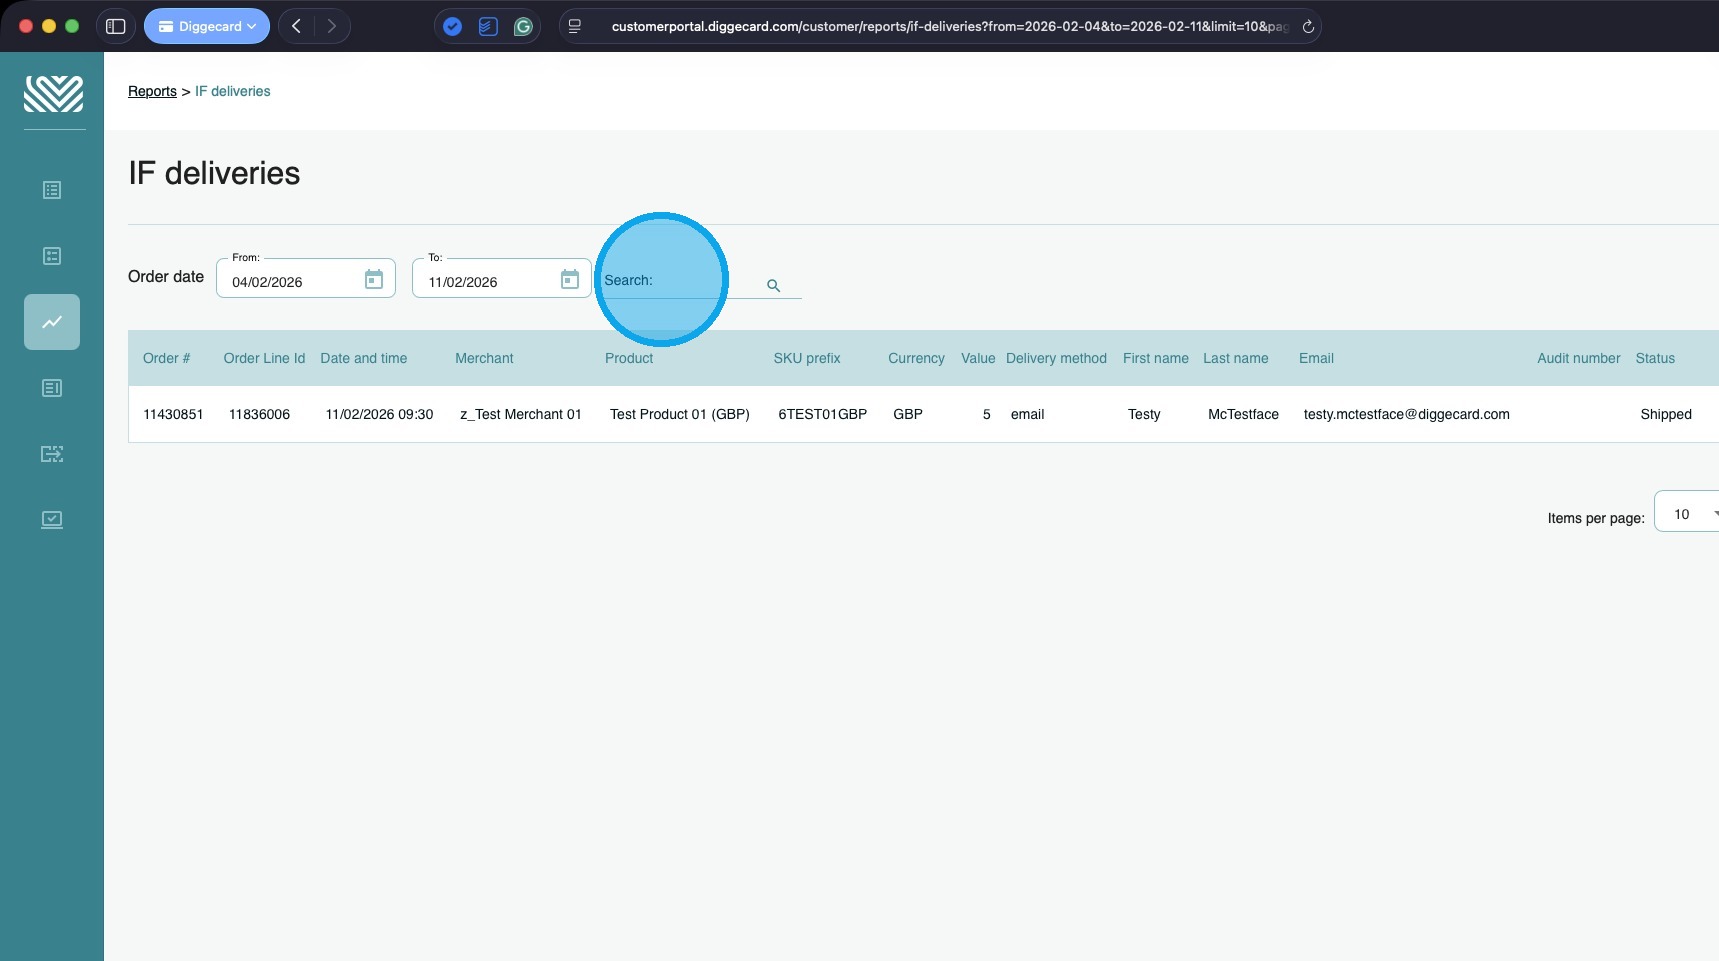Open the Diggecard tab group dropdown
Screen dimensions: 1719x961
207,26
